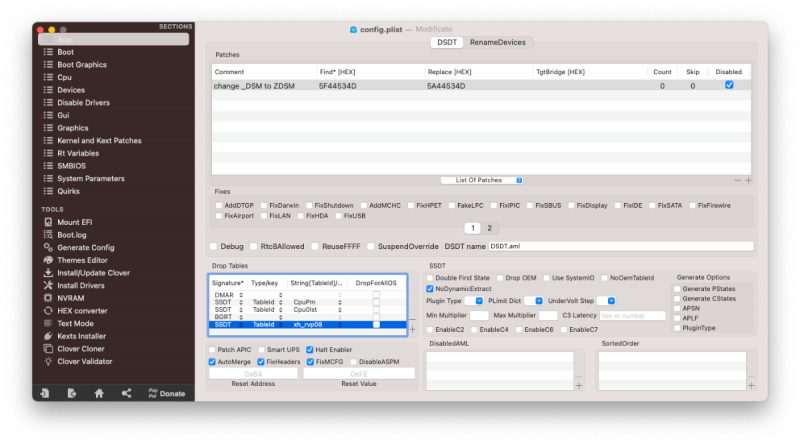Remove patch with minus button
The width and height of the screenshot is (800, 444).
pos(737,180)
